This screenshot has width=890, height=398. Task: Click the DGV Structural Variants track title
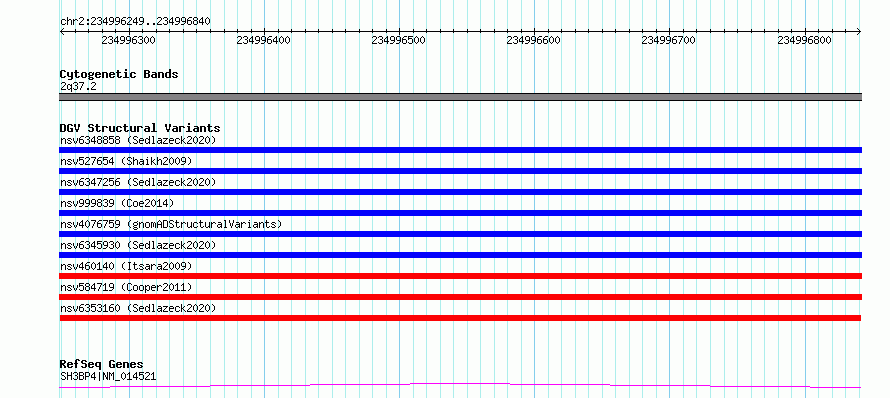(x=140, y=128)
